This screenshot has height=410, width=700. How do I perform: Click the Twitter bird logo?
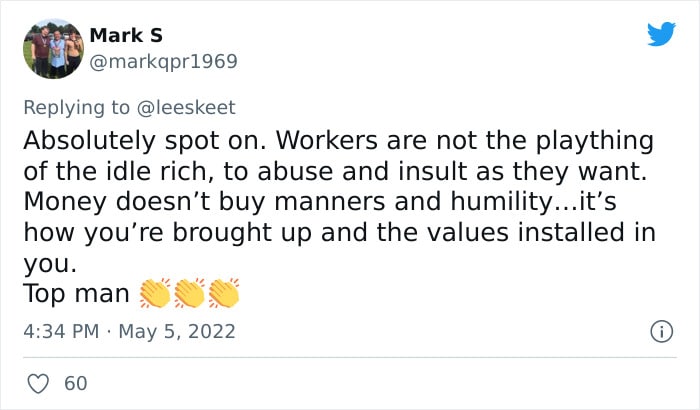tap(661, 33)
